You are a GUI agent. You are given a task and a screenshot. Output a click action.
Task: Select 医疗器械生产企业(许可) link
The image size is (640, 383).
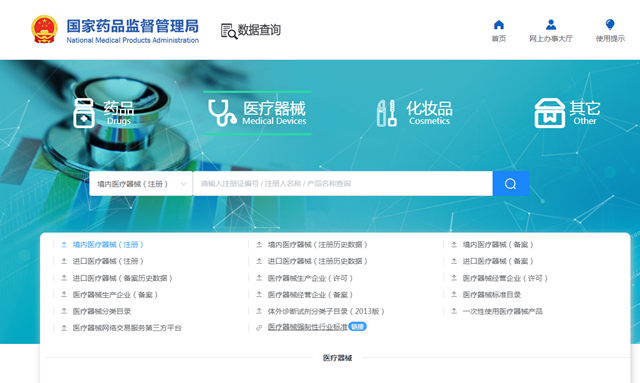point(310,278)
